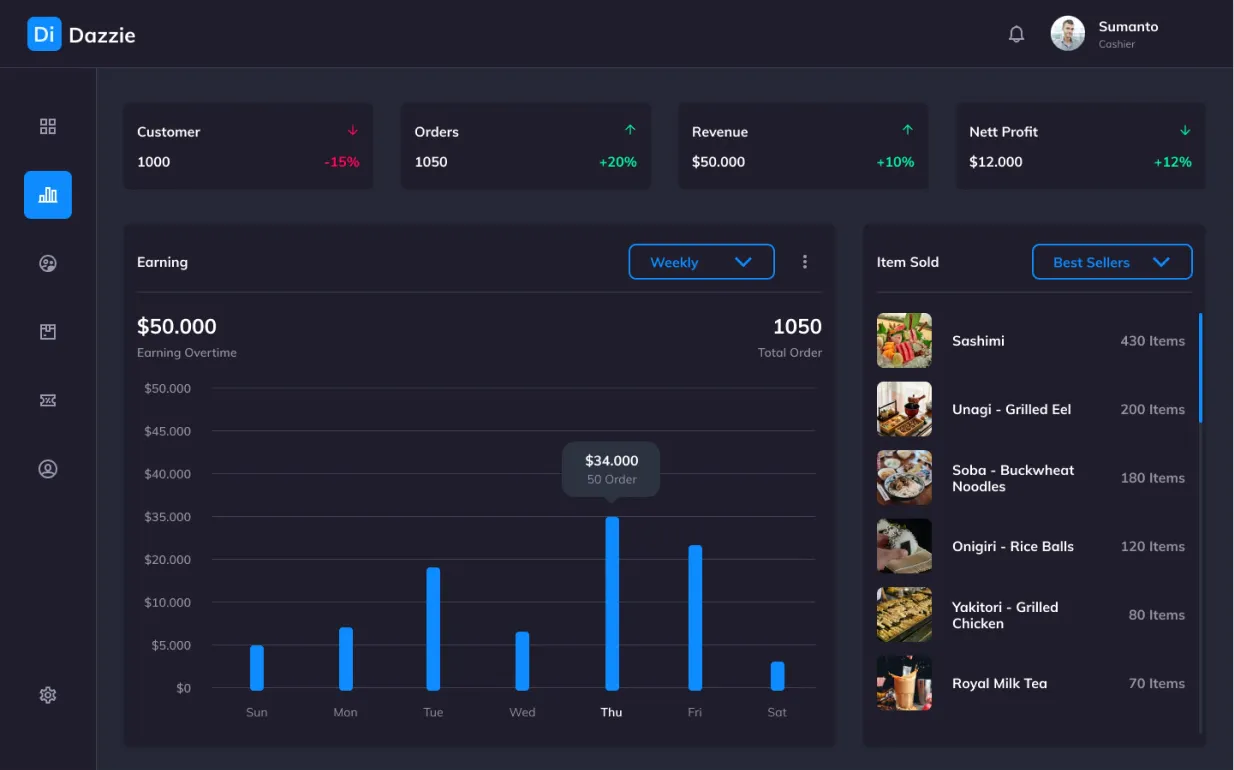The width and height of the screenshot is (1234, 770).
Task: Click the Item Sold panel title
Action: tap(908, 262)
